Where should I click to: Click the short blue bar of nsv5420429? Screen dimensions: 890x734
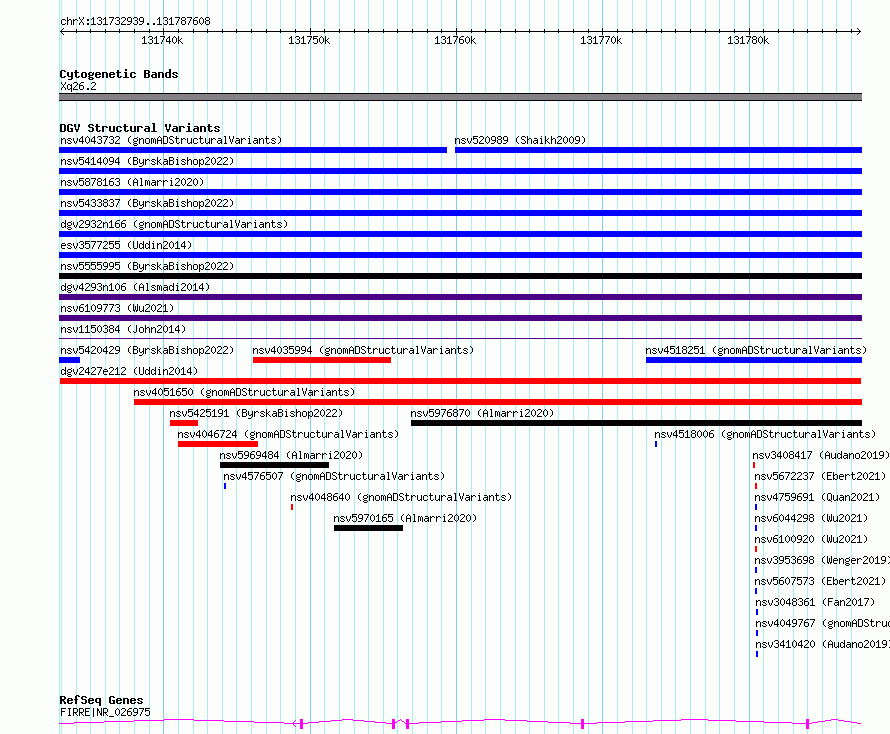tap(69, 360)
